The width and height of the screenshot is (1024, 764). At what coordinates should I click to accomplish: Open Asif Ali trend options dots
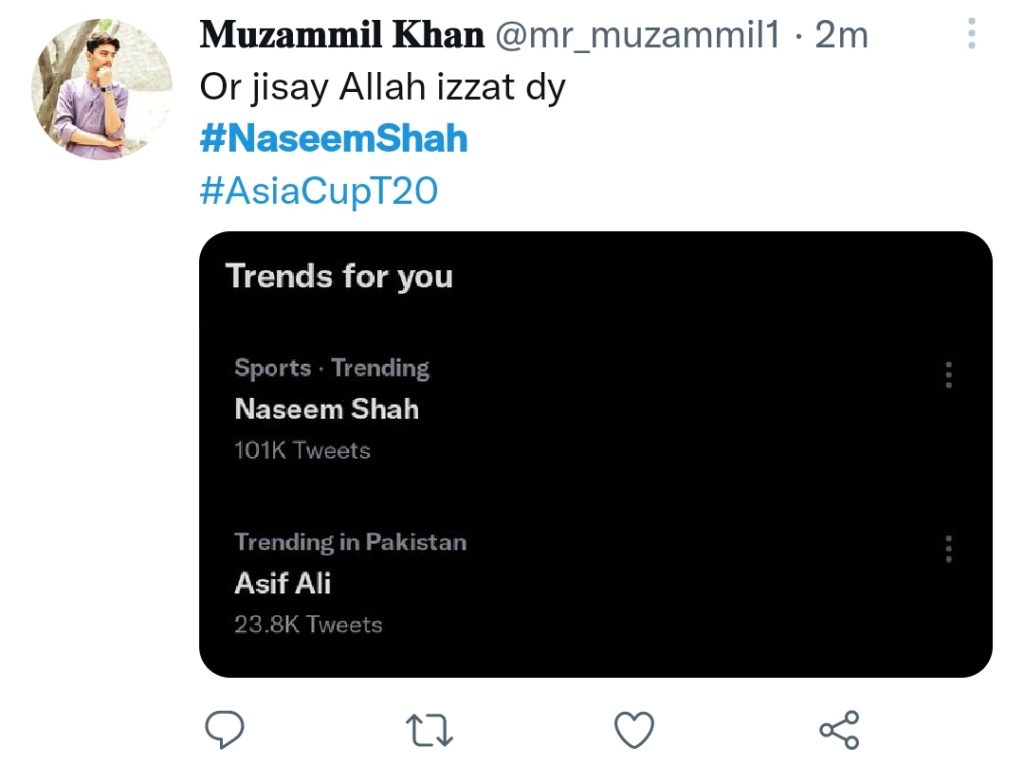pyautogui.click(x=948, y=549)
